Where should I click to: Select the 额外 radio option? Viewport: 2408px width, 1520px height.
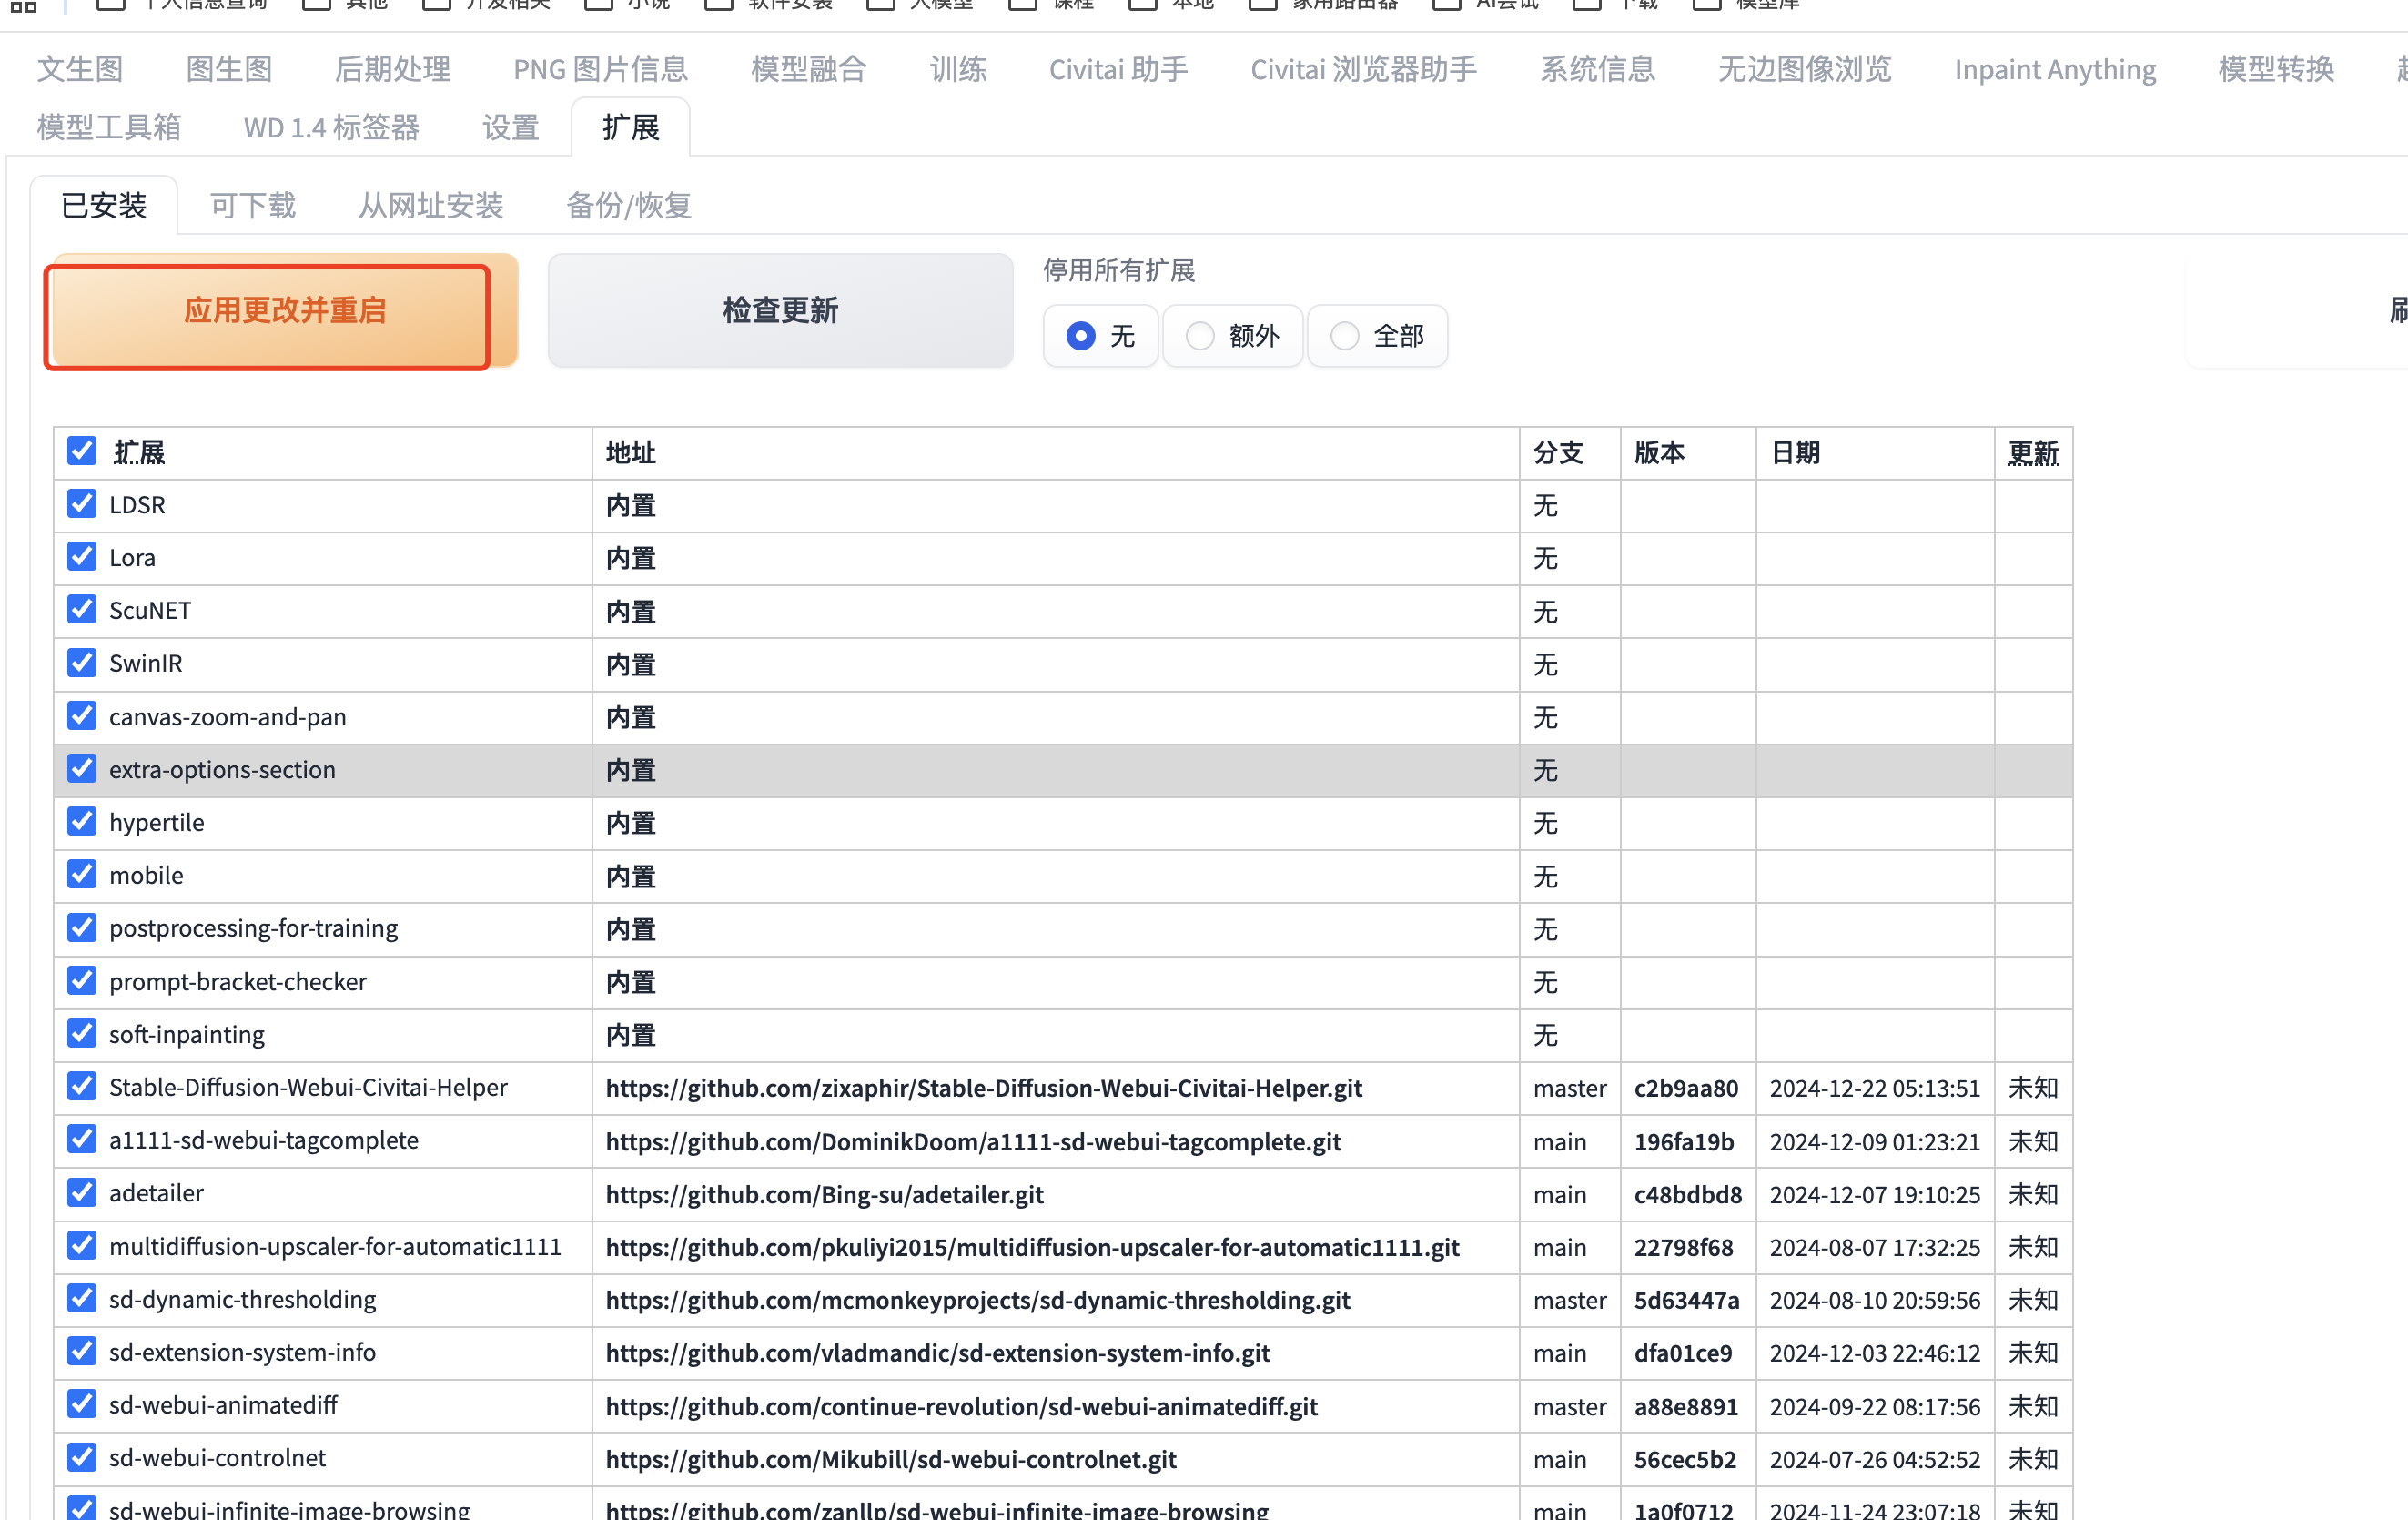click(x=1200, y=336)
